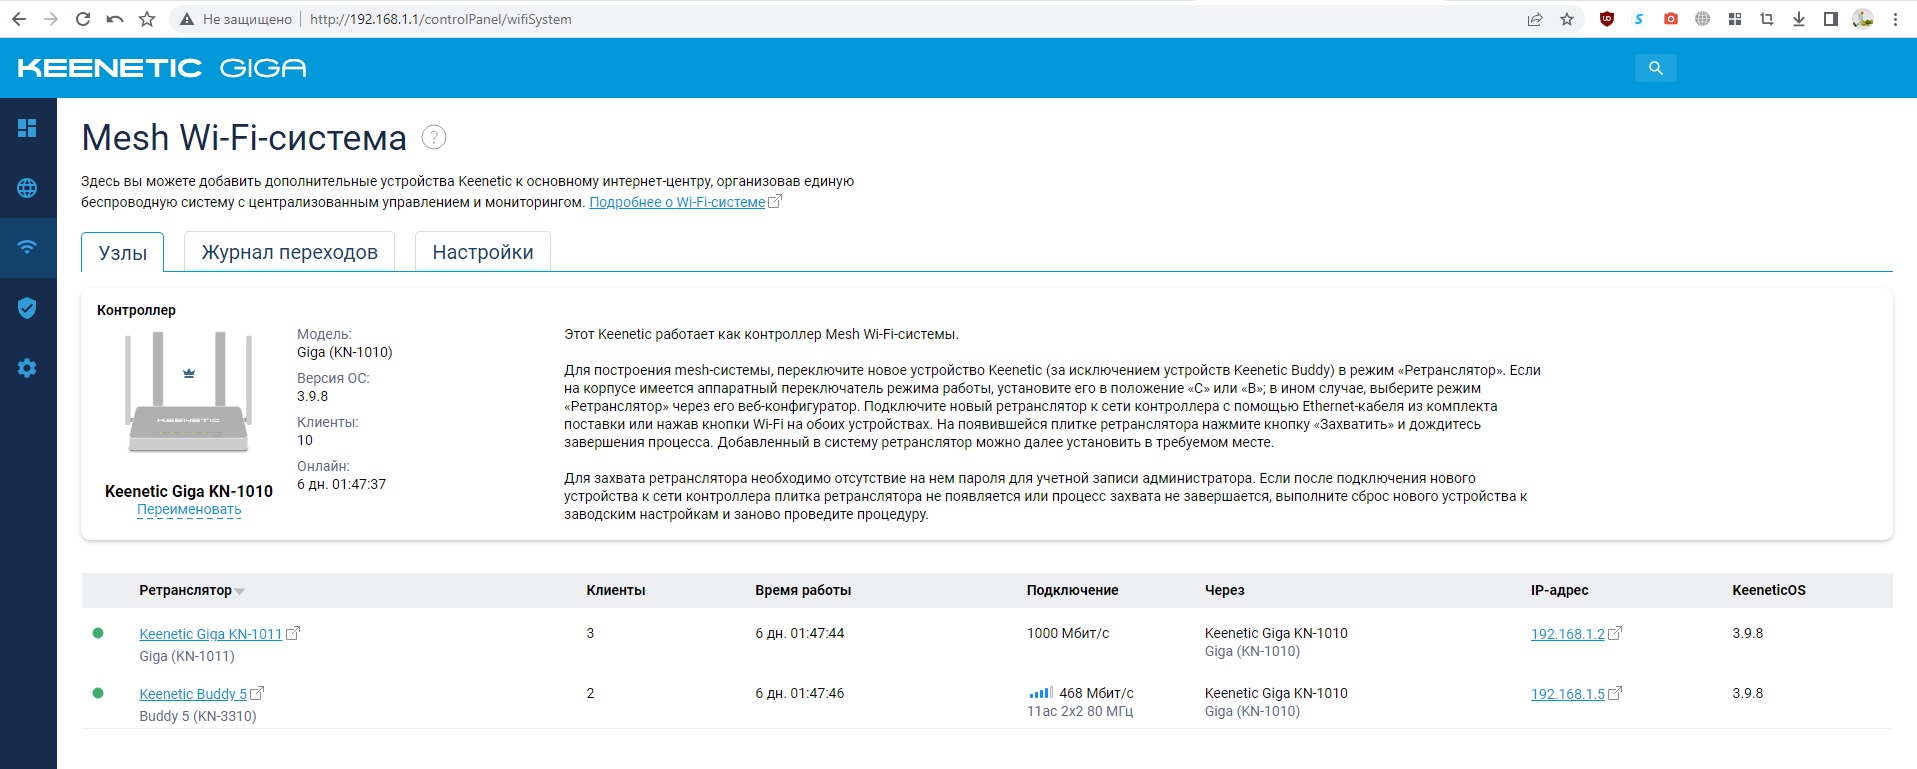Click the Время работы column header
Screen dimensions: 1917x769
coord(803,591)
